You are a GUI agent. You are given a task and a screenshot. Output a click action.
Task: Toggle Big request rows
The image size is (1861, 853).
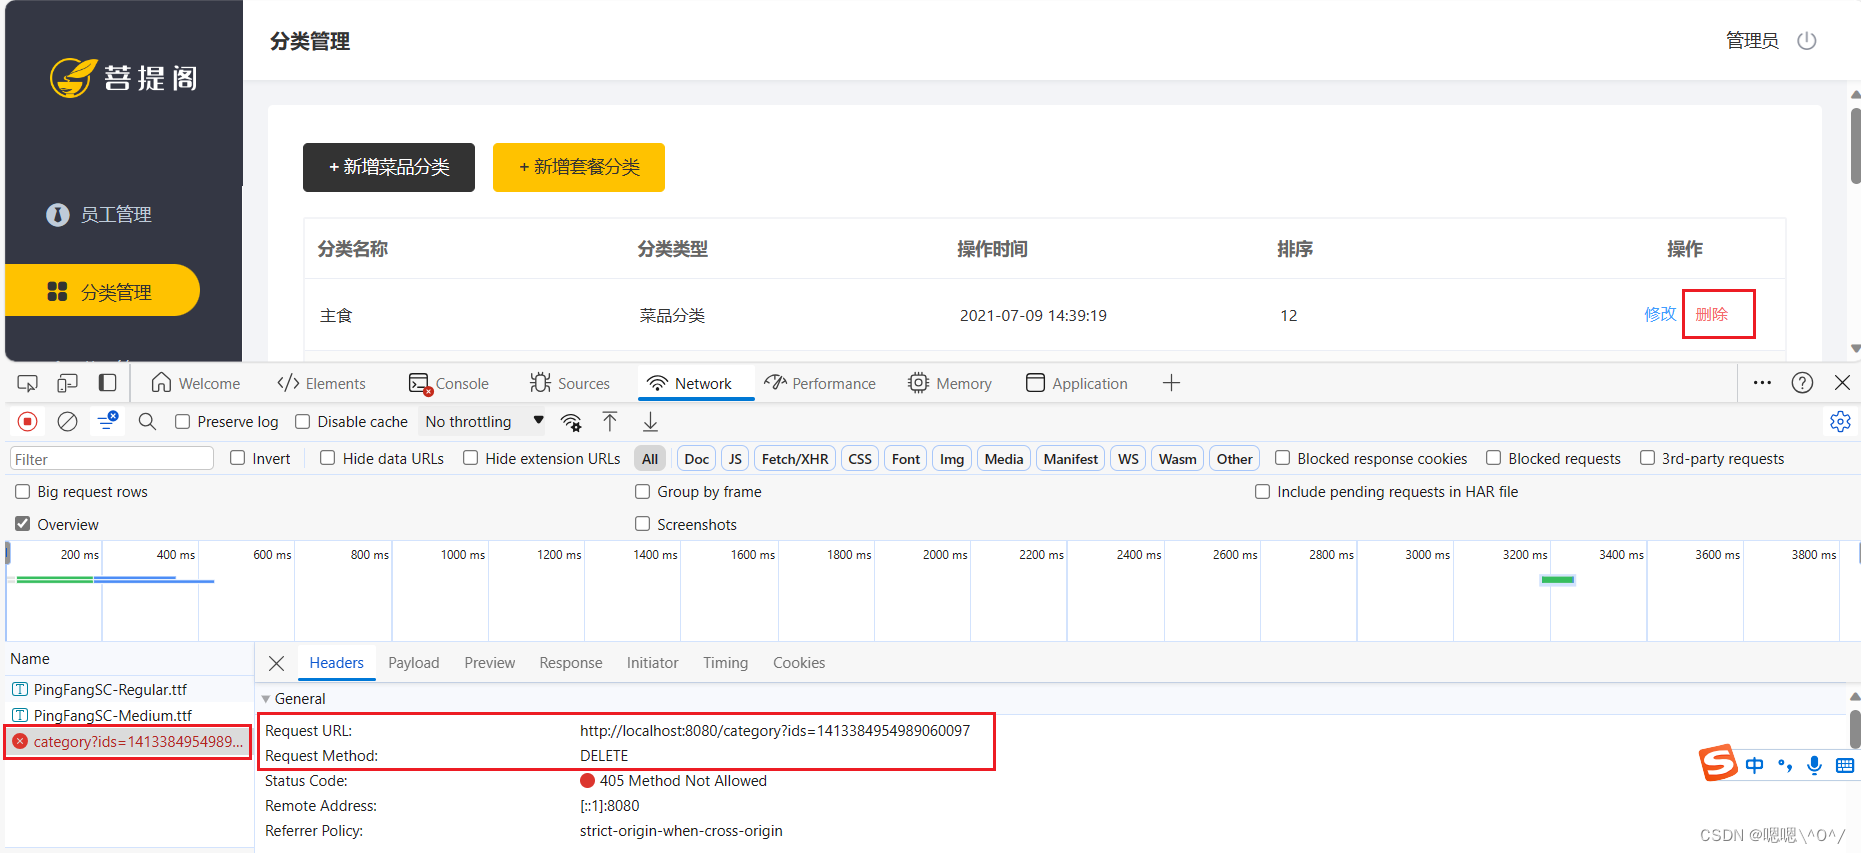coord(22,491)
